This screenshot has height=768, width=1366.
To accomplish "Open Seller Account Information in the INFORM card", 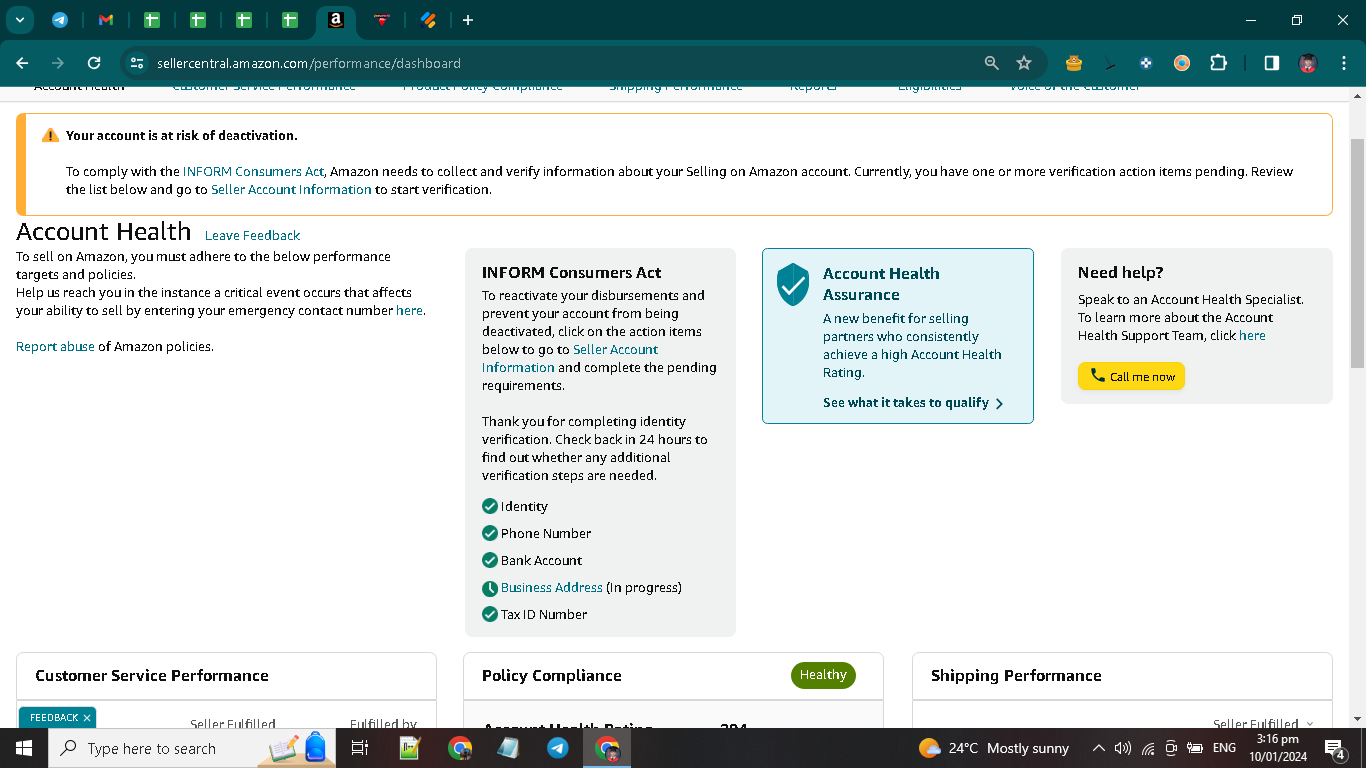I will (x=570, y=358).
